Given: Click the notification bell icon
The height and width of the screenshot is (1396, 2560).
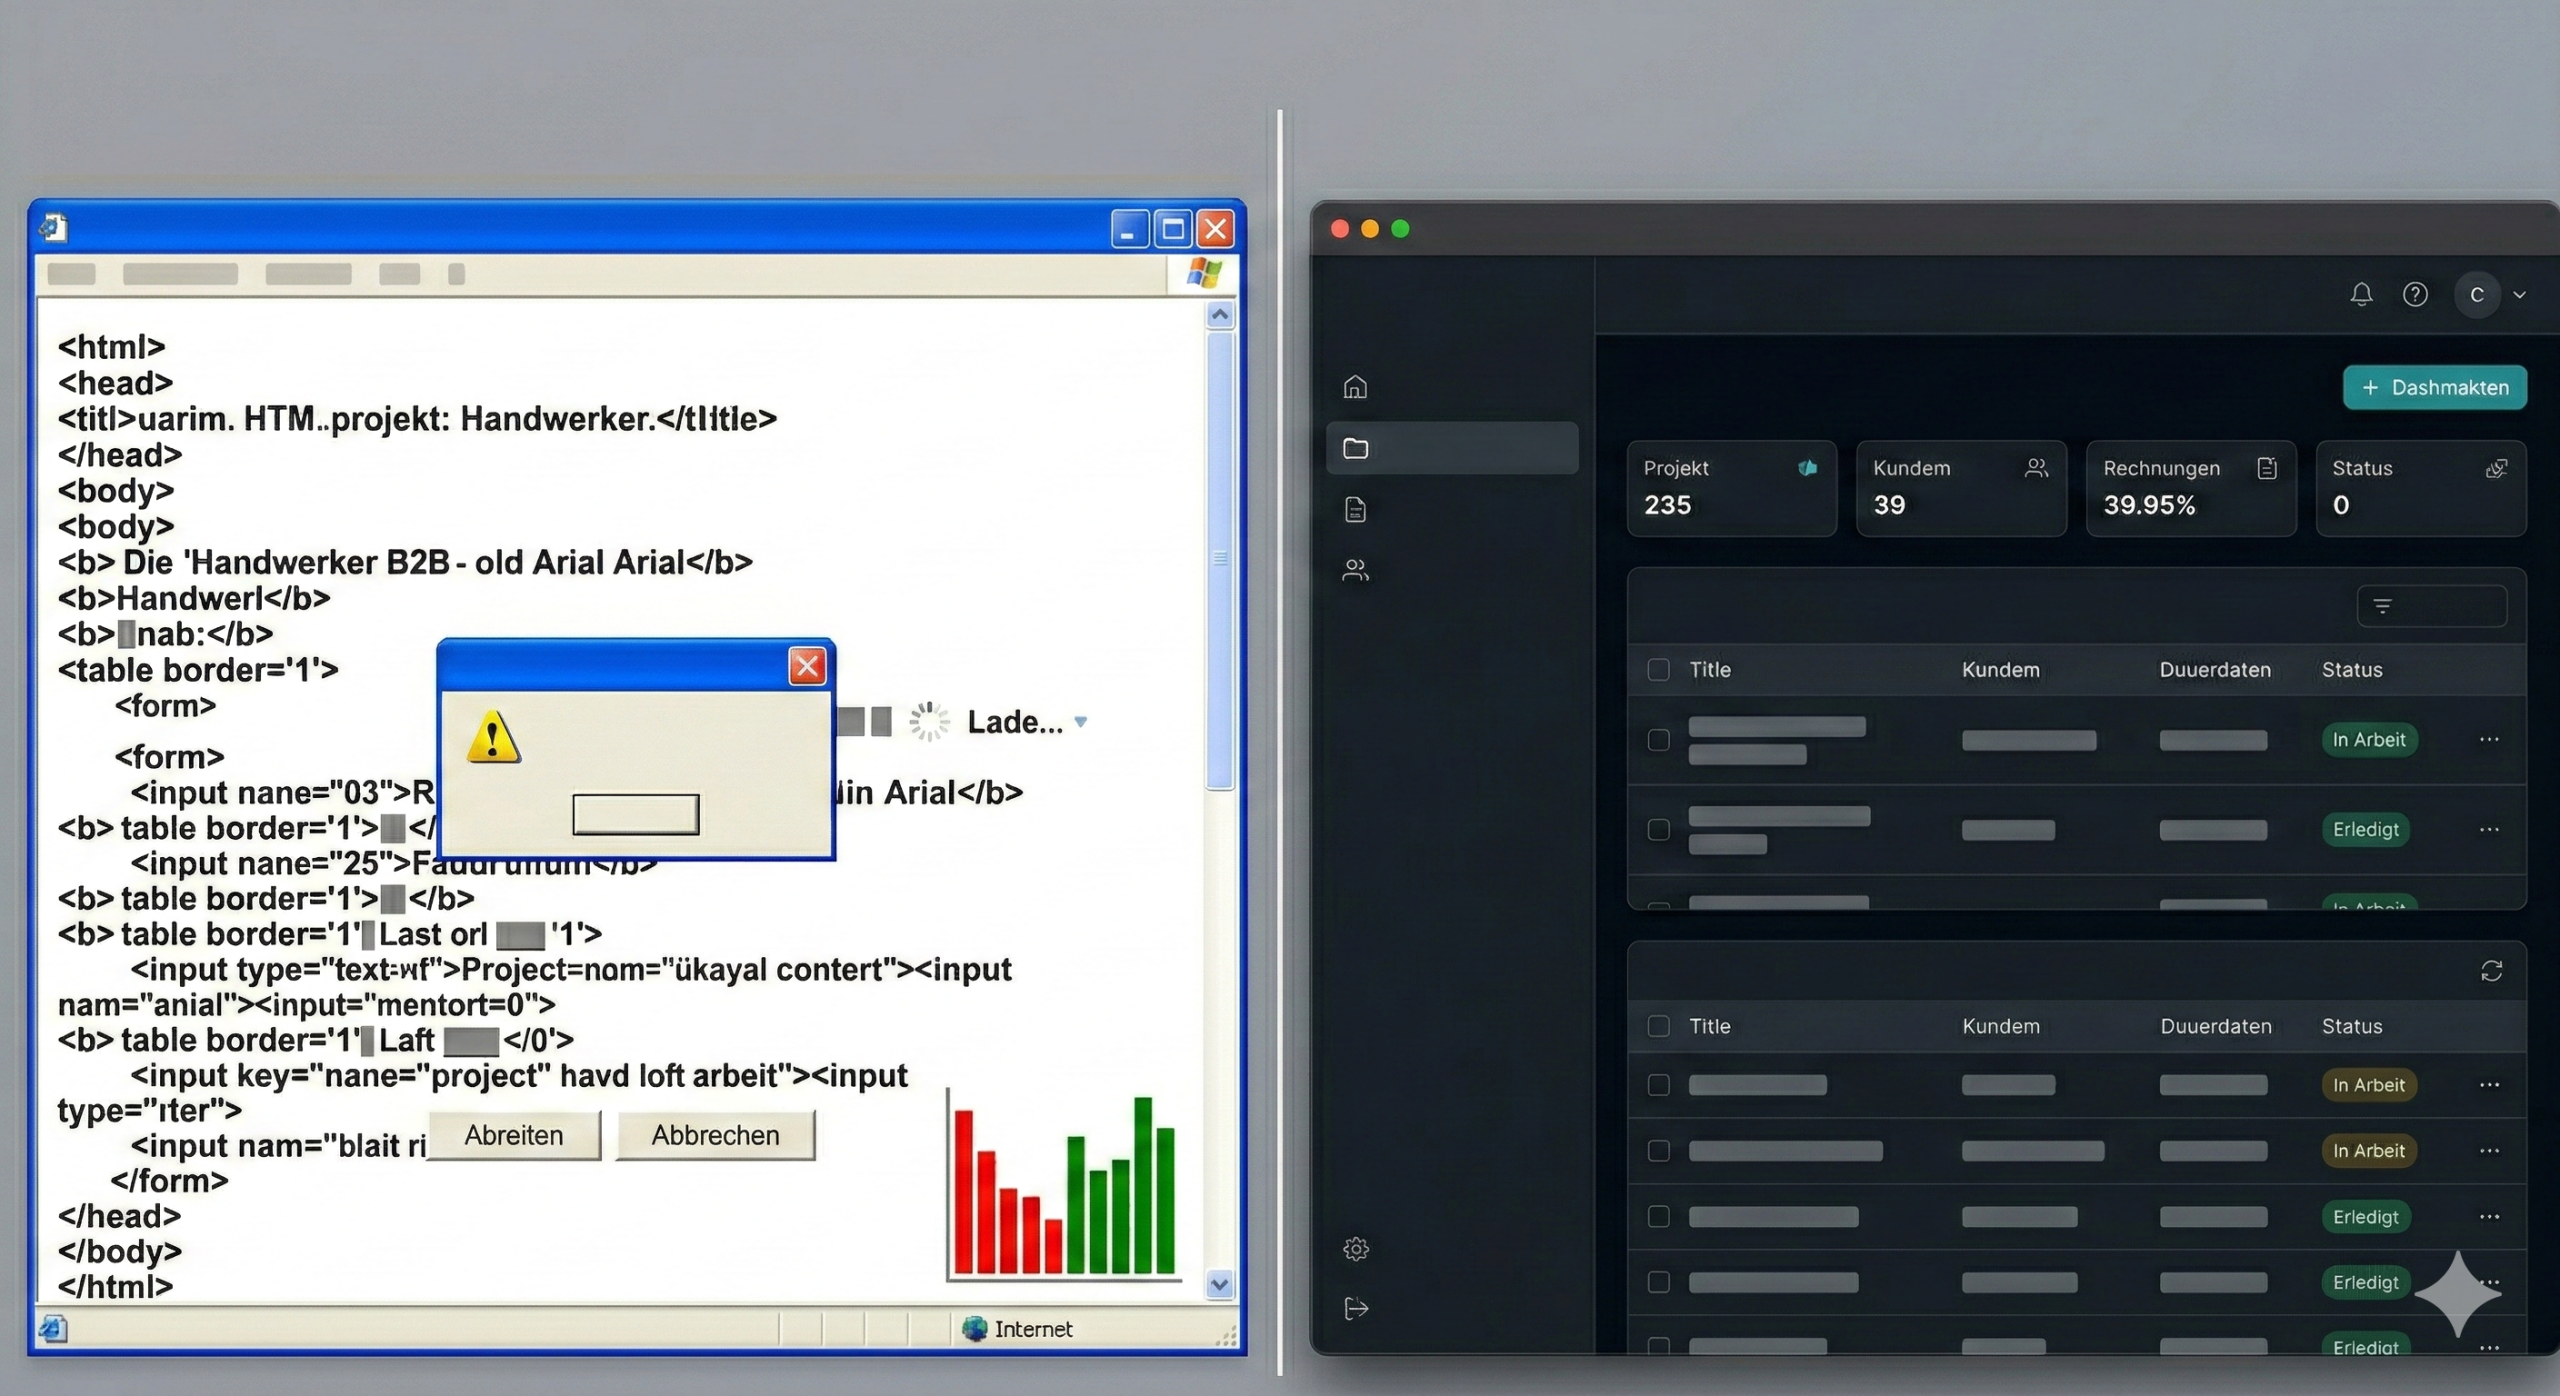Looking at the screenshot, I should tap(2361, 294).
